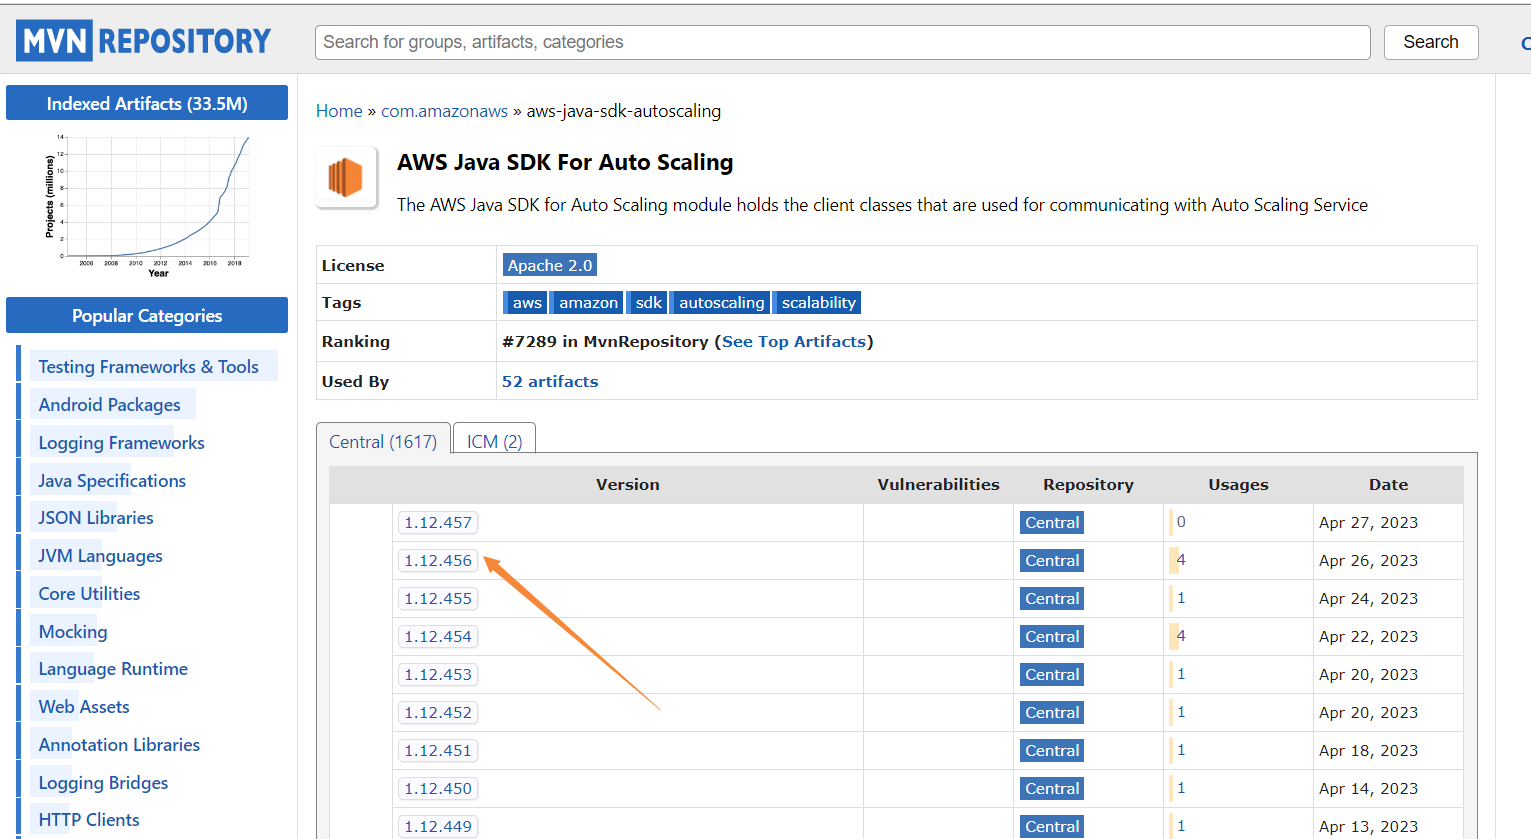Image resolution: width=1531 pixels, height=839 pixels.
Task: Open Annotation Libraries category
Action: (x=119, y=745)
